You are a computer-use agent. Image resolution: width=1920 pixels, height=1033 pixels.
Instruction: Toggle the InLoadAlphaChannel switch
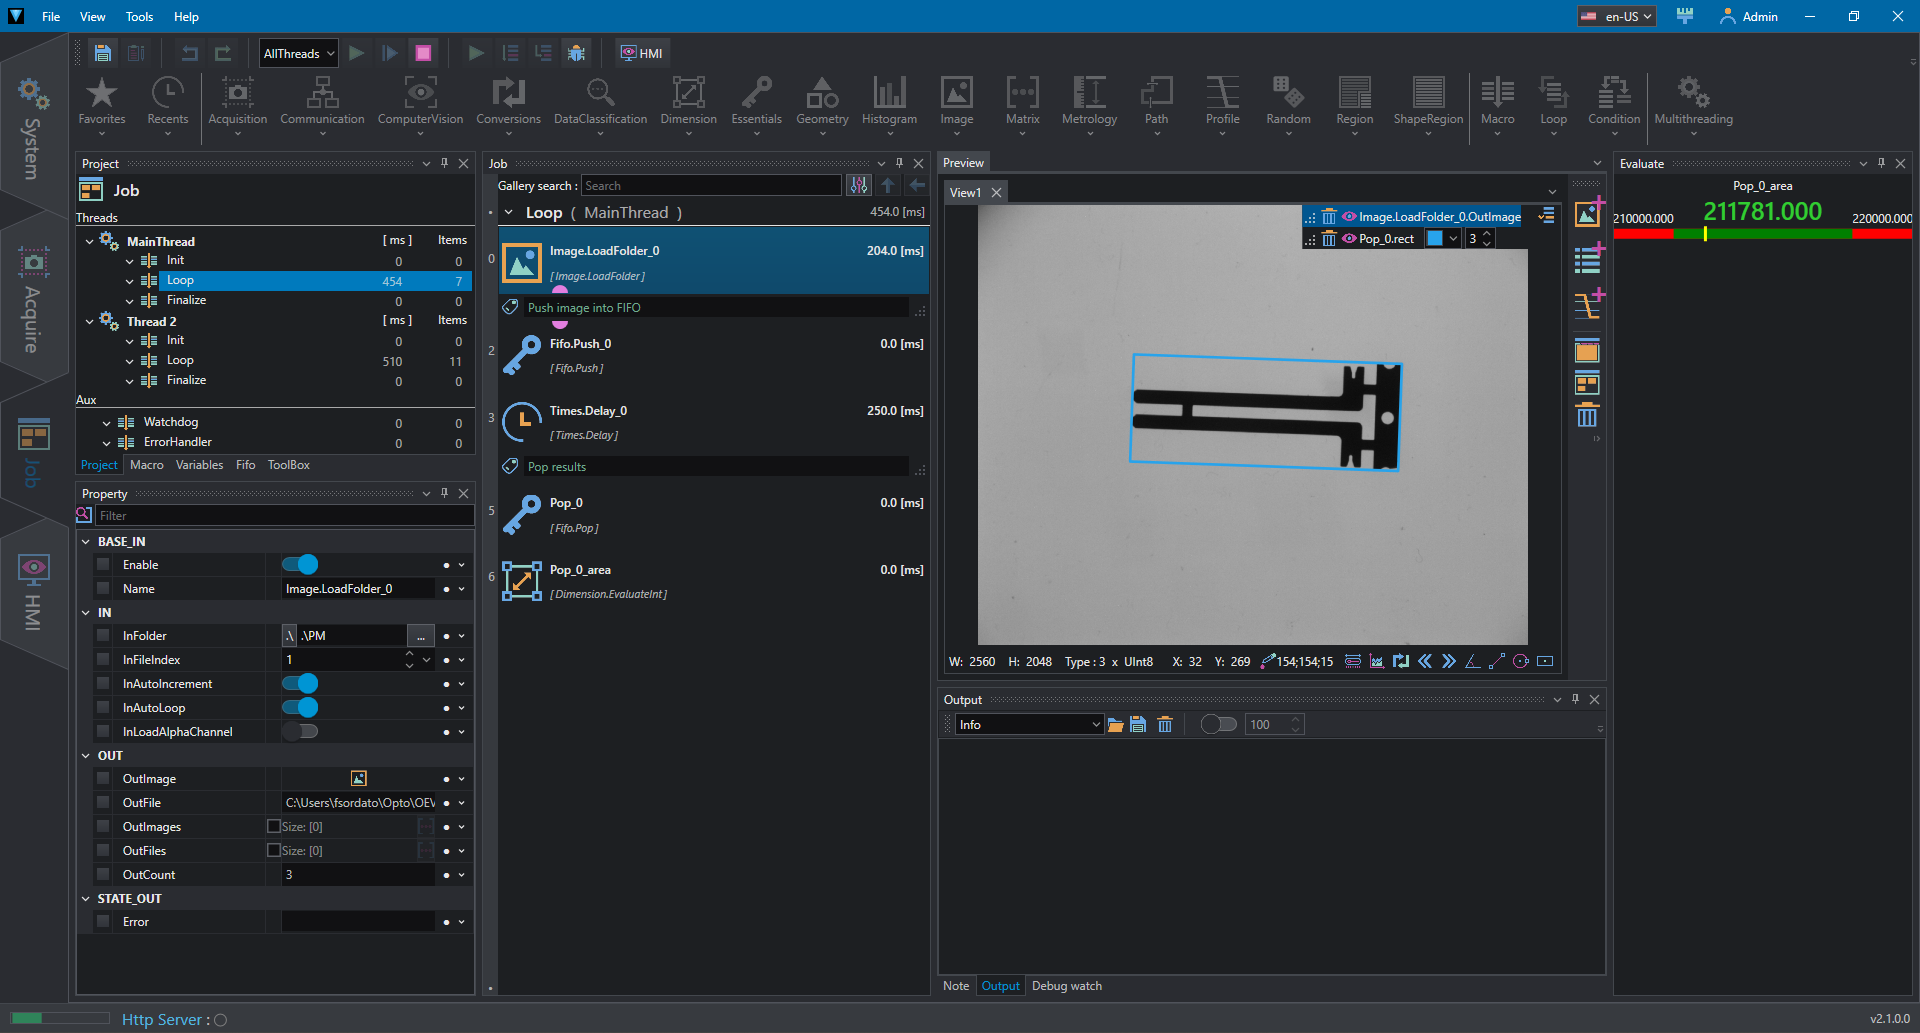point(300,732)
